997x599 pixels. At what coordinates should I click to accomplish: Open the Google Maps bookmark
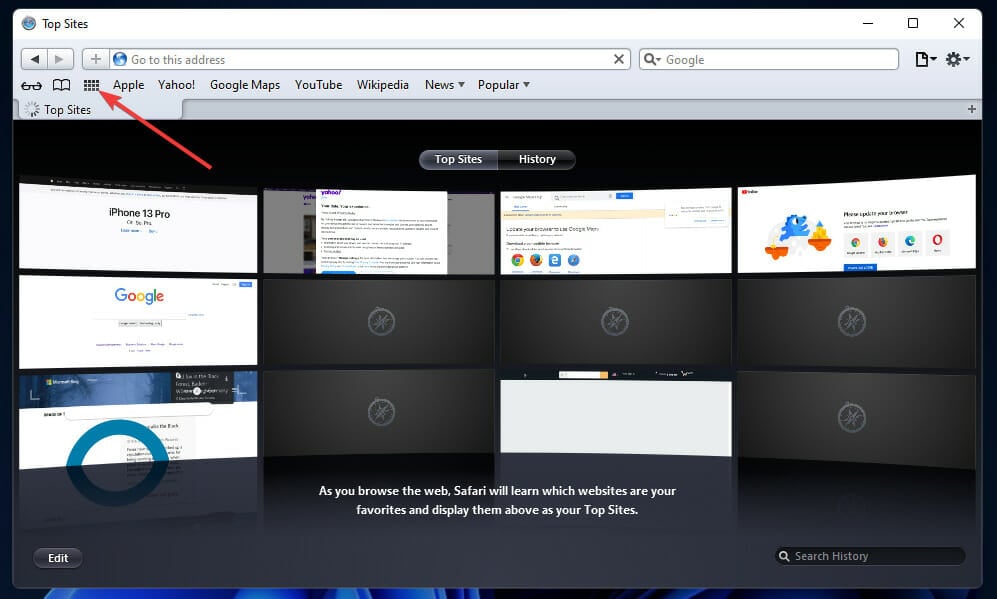(x=245, y=85)
